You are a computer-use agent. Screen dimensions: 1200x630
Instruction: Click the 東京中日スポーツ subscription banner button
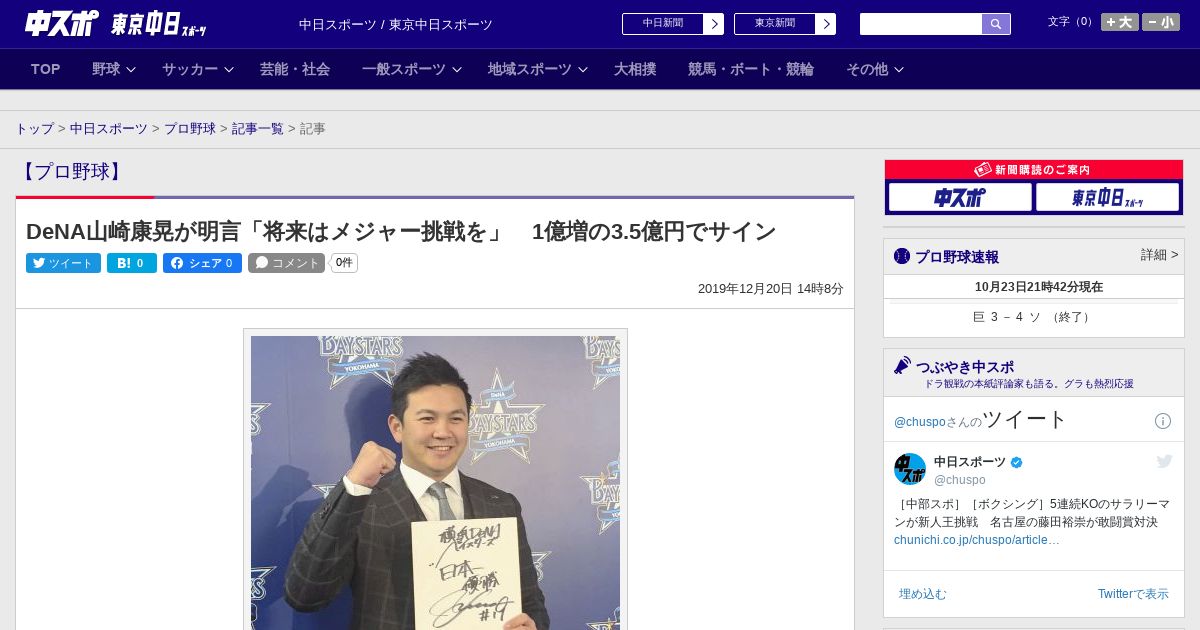pyautogui.click(x=1107, y=197)
